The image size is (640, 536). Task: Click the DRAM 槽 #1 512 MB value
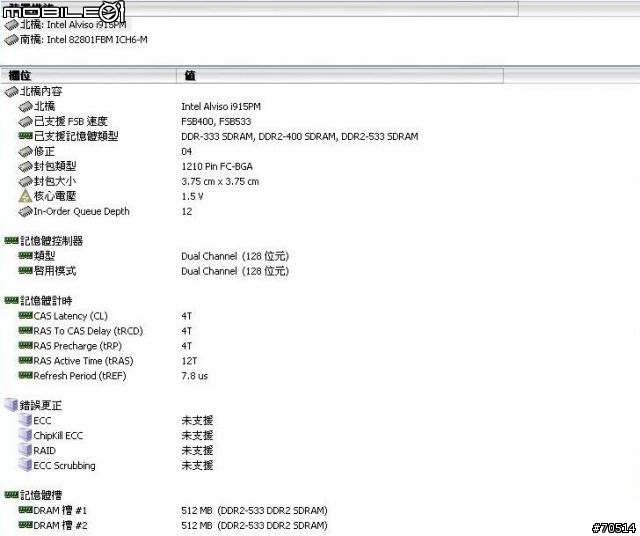click(x=254, y=510)
